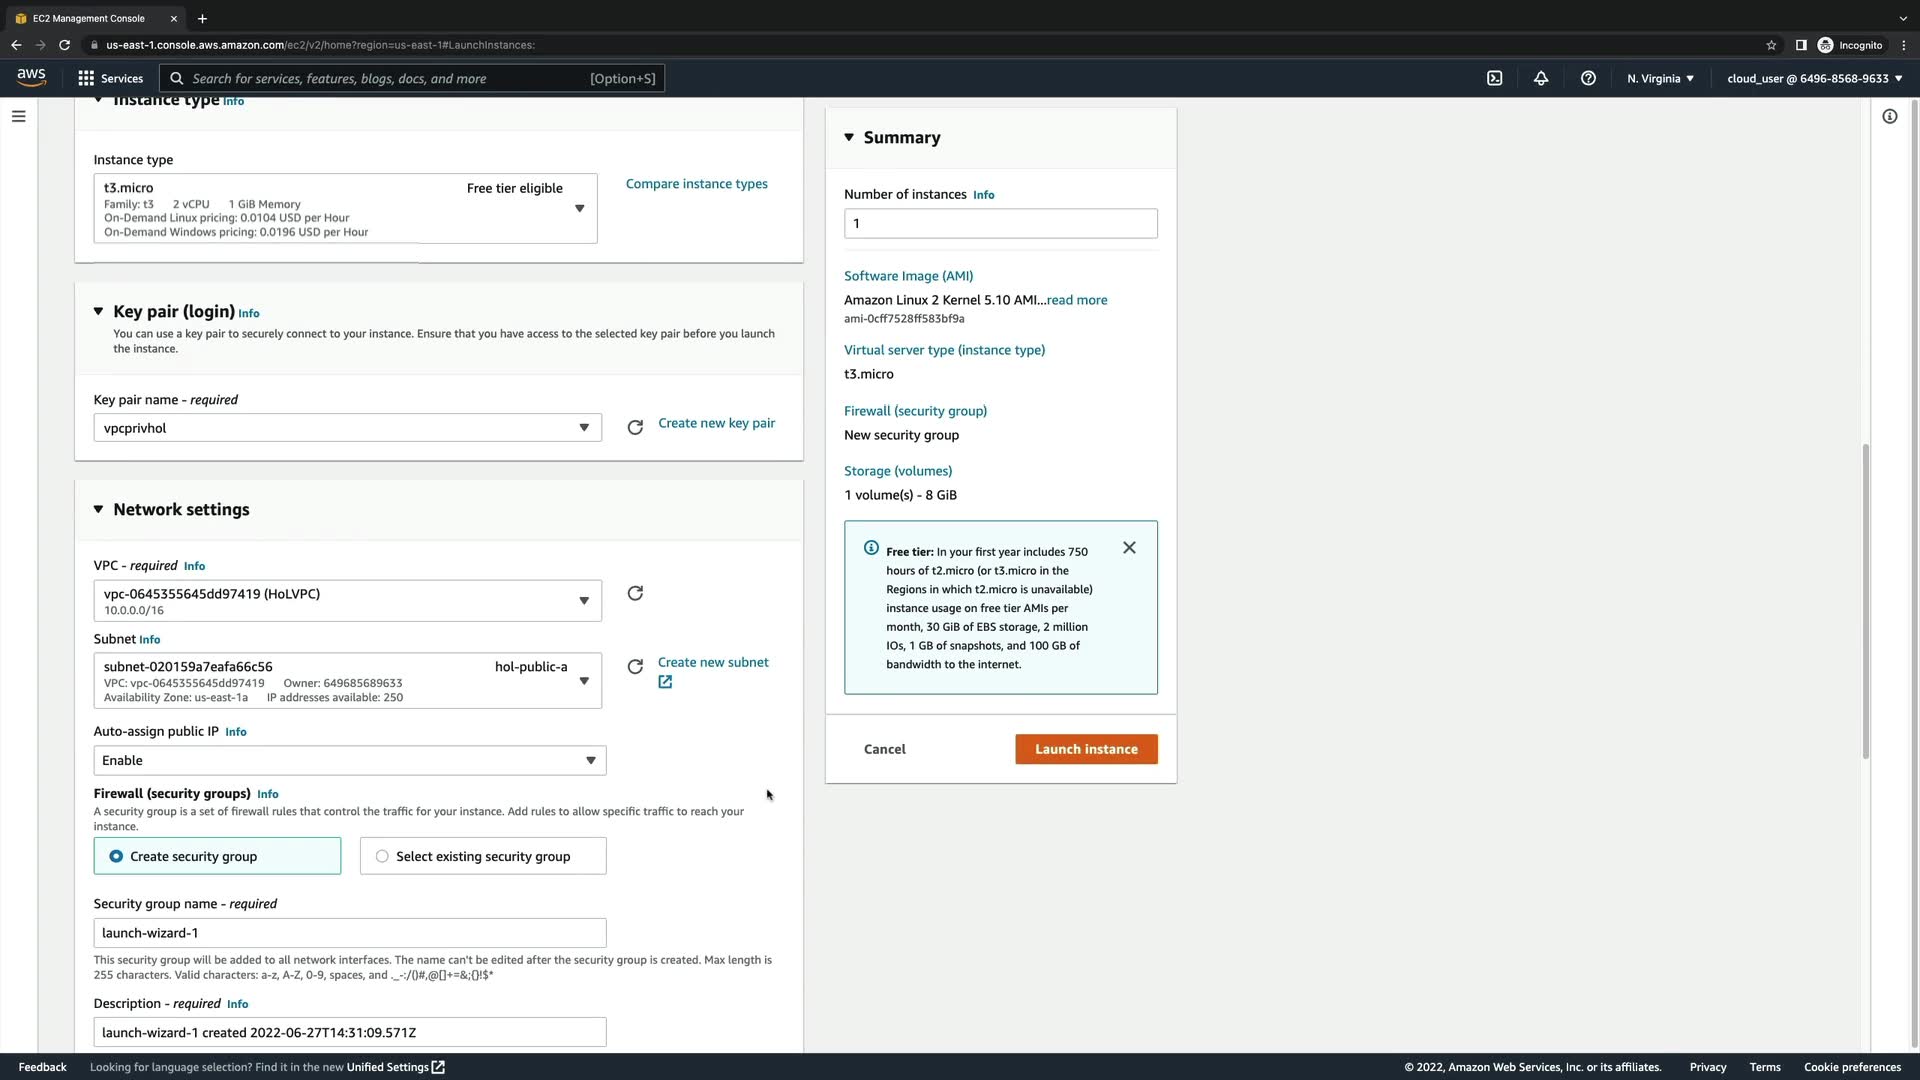1920x1080 pixels.
Task: Refresh the key pair list
Action: [635, 428]
